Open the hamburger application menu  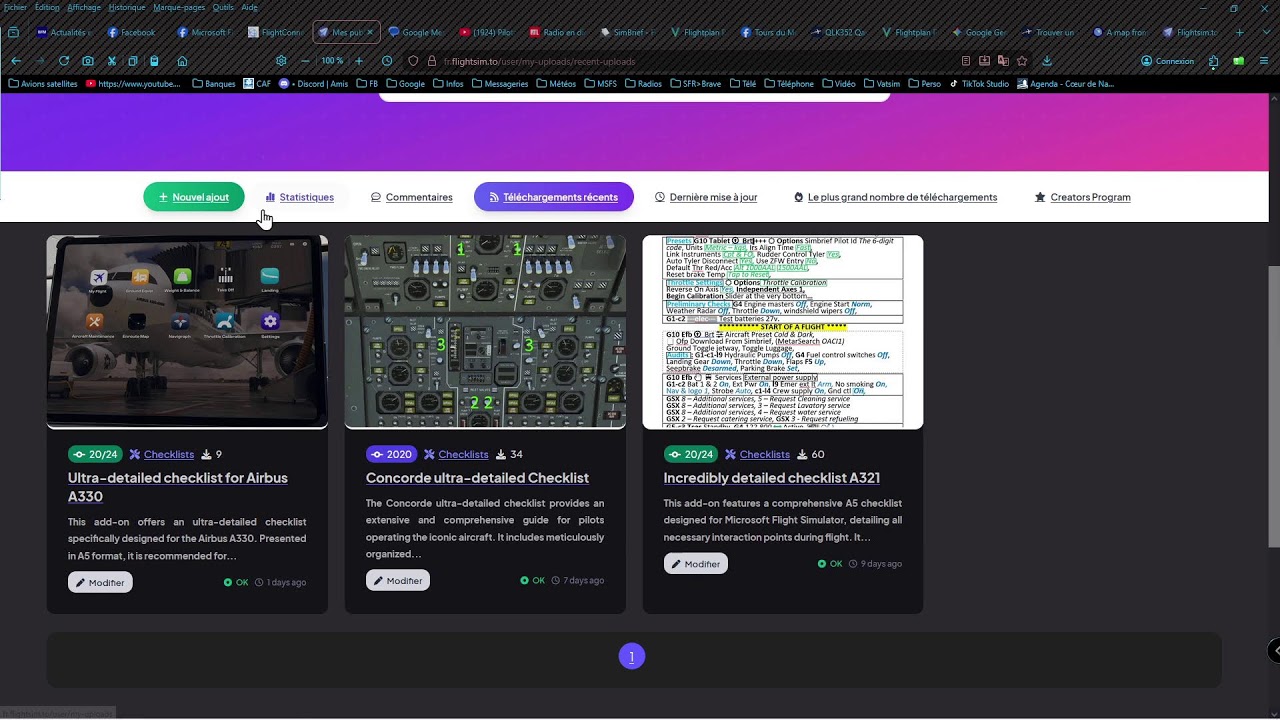pyautogui.click(x=1265, y=61)
